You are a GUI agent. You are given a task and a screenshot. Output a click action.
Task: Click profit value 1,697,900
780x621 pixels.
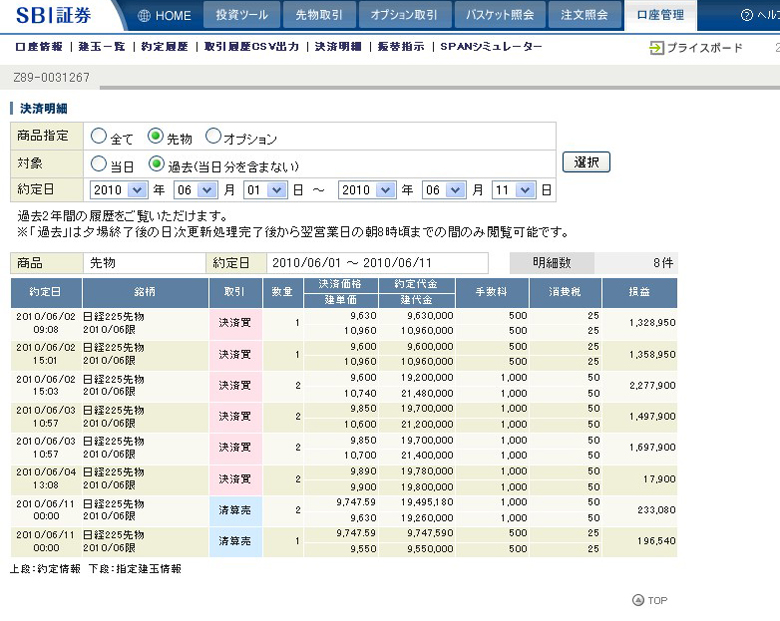tap(652, 447)
